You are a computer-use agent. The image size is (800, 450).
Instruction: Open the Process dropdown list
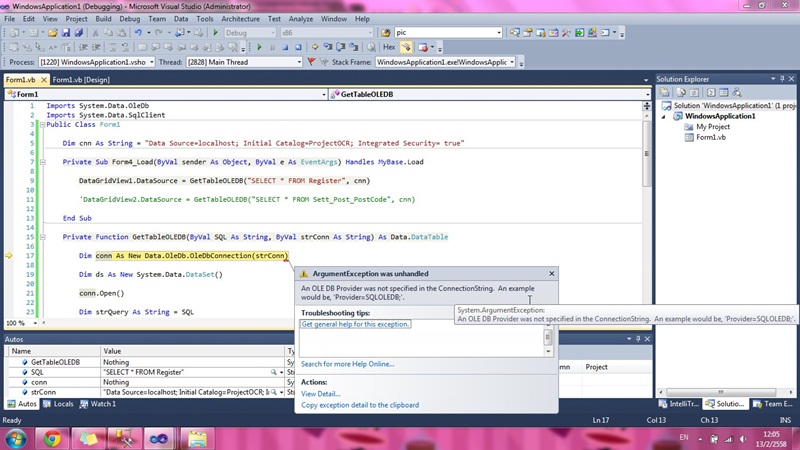153,62
